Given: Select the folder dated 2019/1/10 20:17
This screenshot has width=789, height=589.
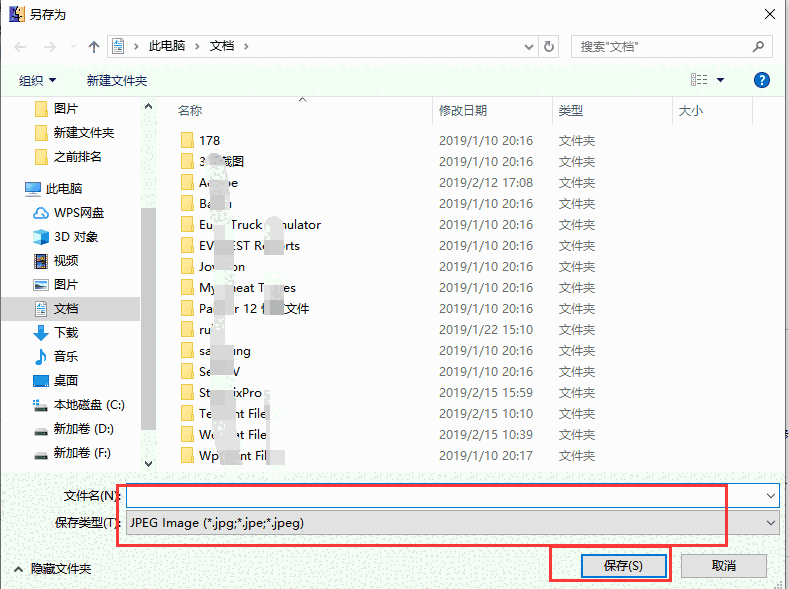Looking at the screenshot, I should click(x=387, y=456).
